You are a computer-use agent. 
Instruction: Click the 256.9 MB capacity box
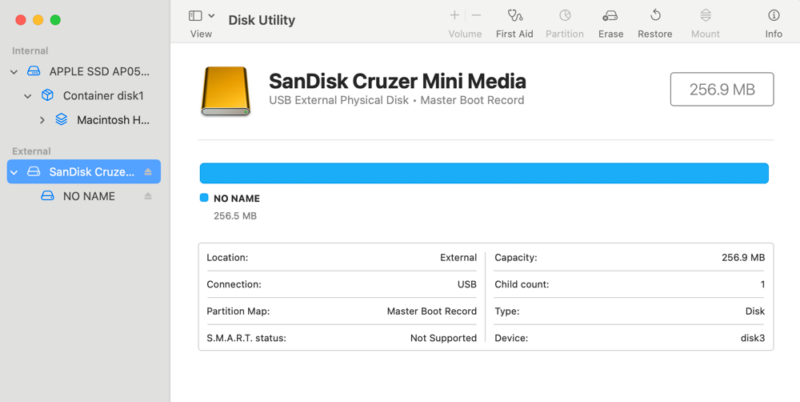point(721,89)
